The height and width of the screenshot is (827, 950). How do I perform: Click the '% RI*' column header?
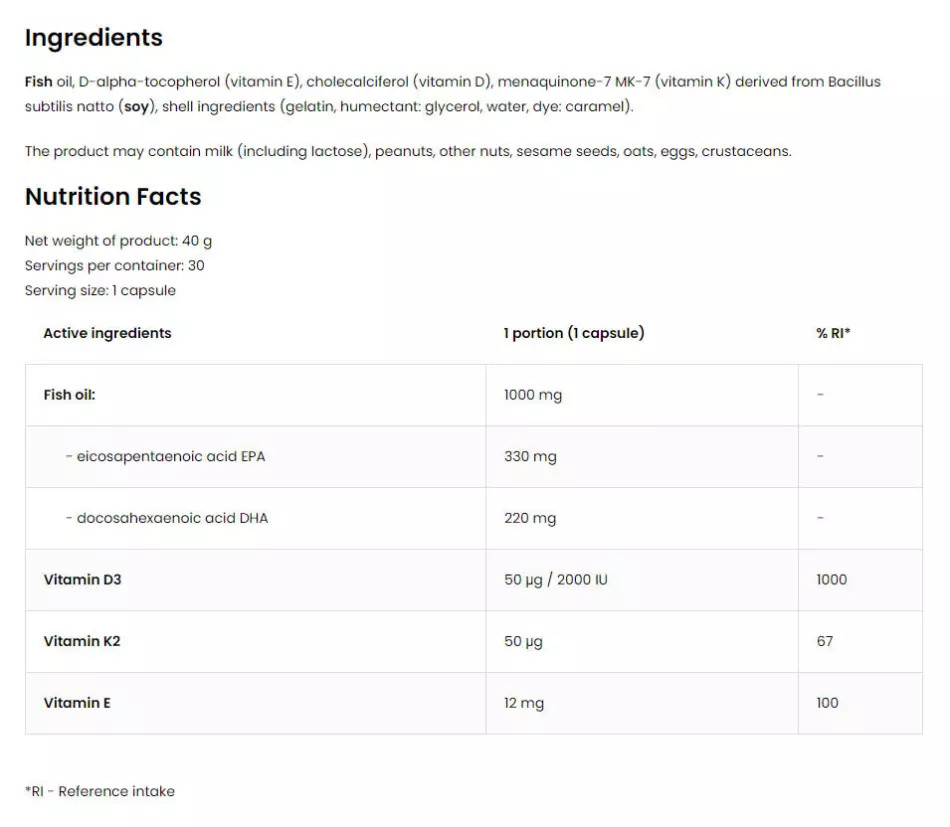tap(833, 333)
